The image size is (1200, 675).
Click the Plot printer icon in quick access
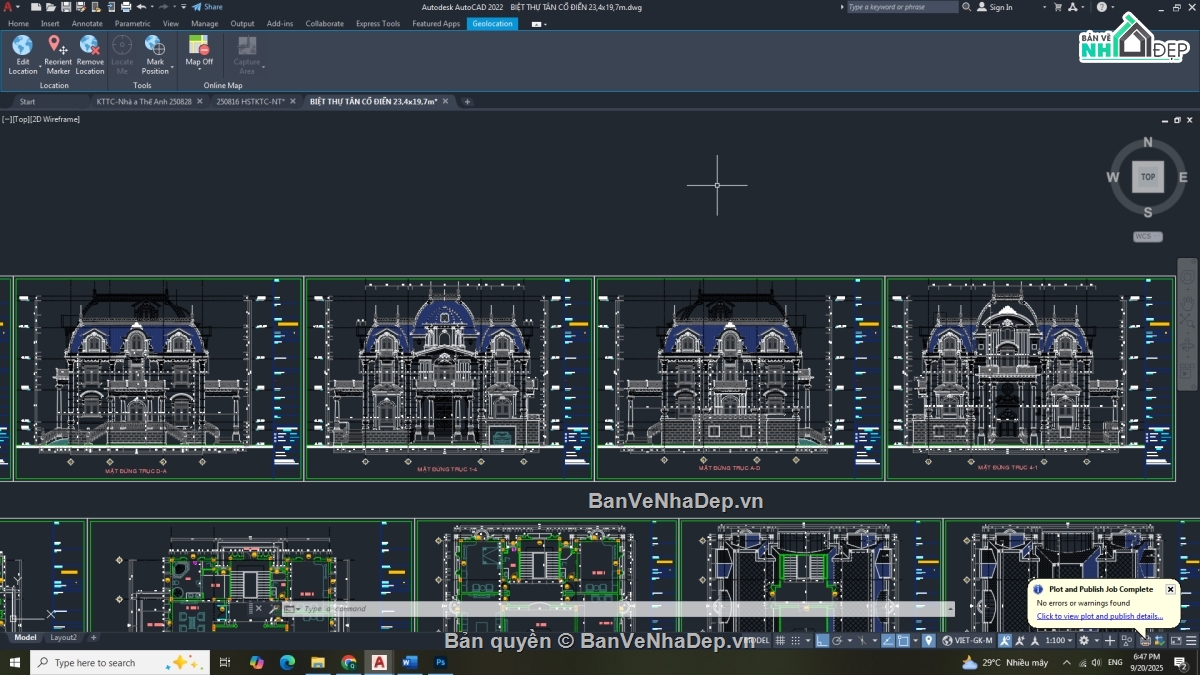pyautogui.click(x=126, y=7)
